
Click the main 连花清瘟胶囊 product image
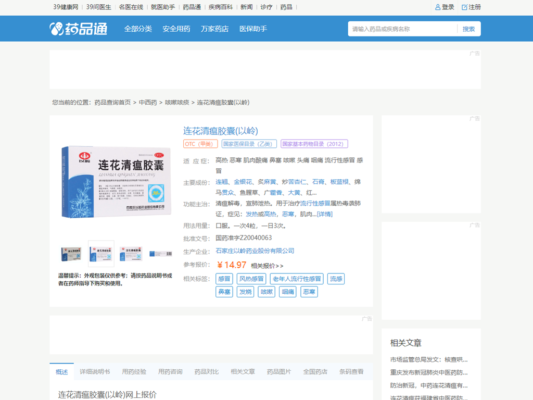(x=116, y=182)
